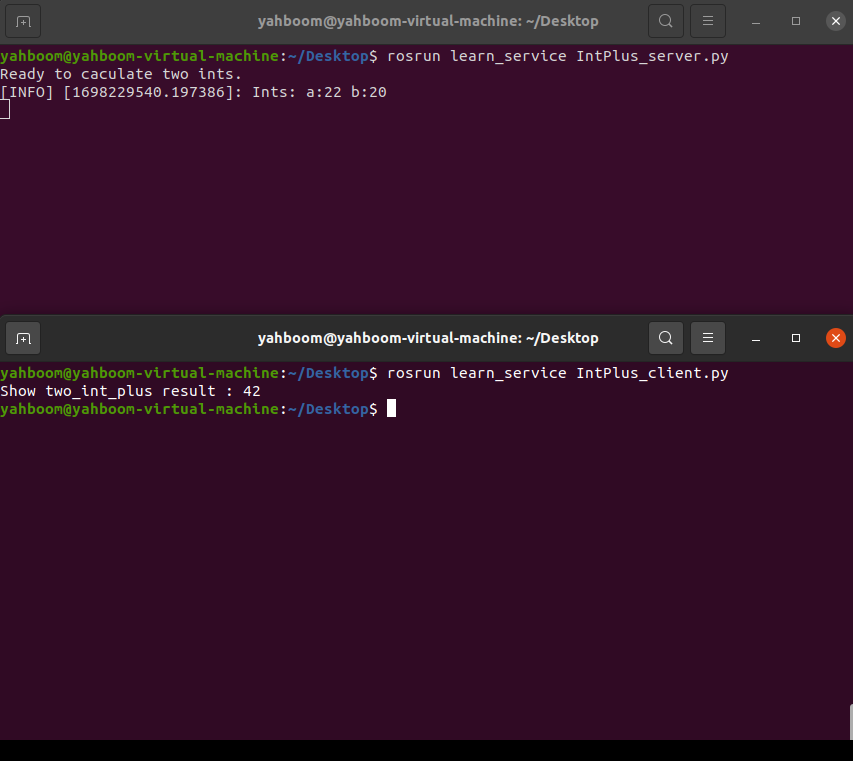Open the hamburger menu in the client terminal

708,338
